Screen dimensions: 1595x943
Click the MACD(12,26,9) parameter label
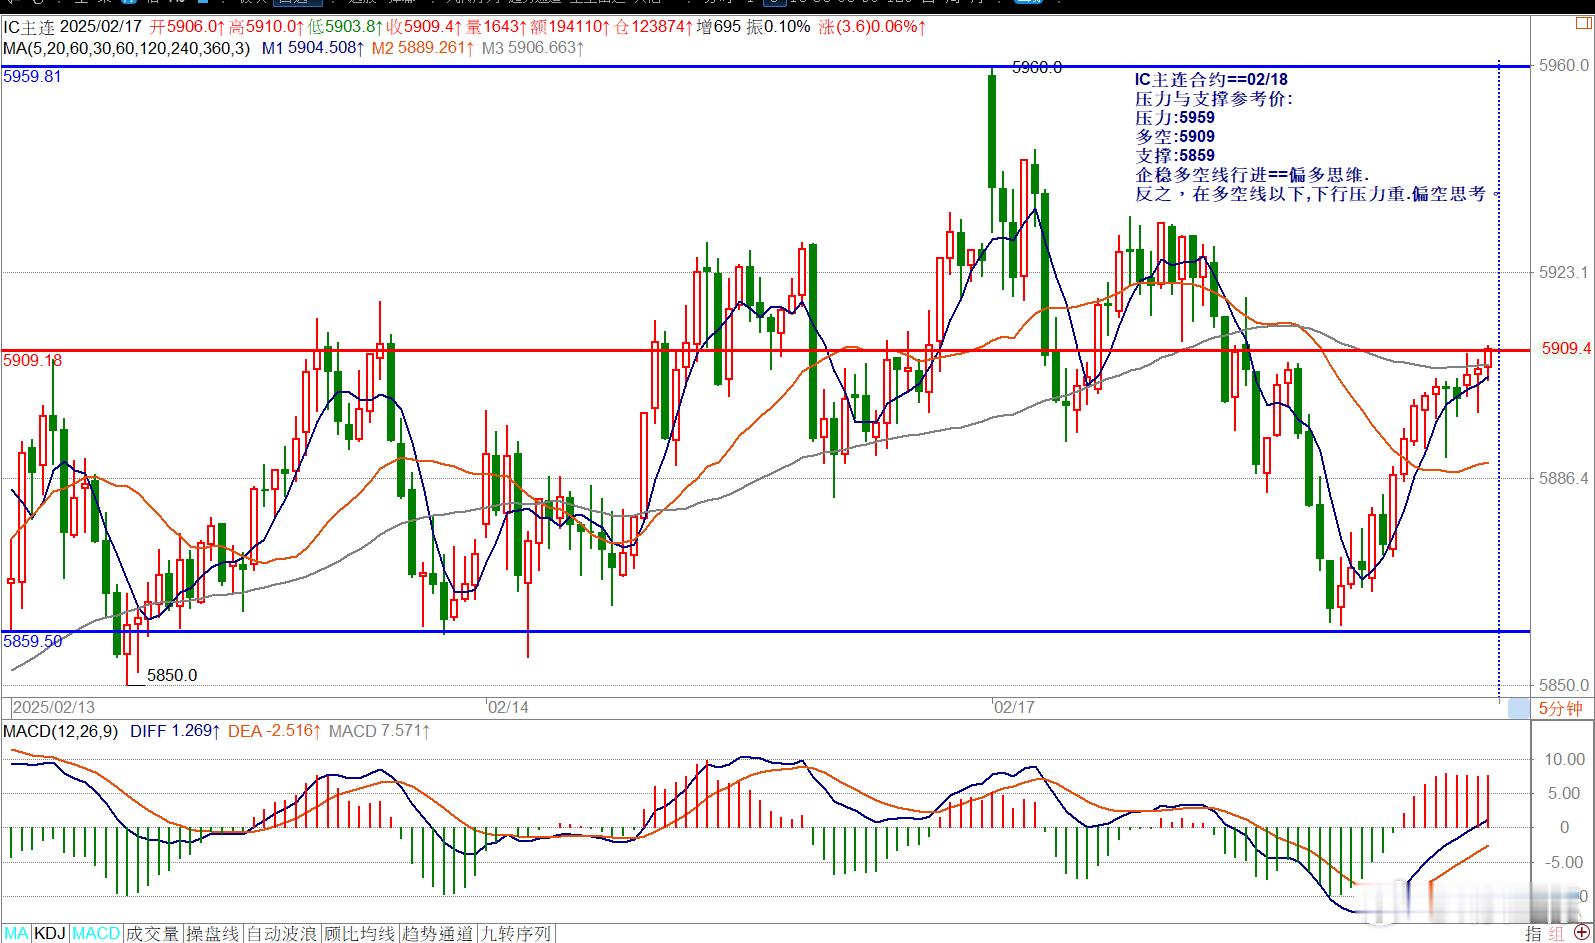(x=62, y=731)
